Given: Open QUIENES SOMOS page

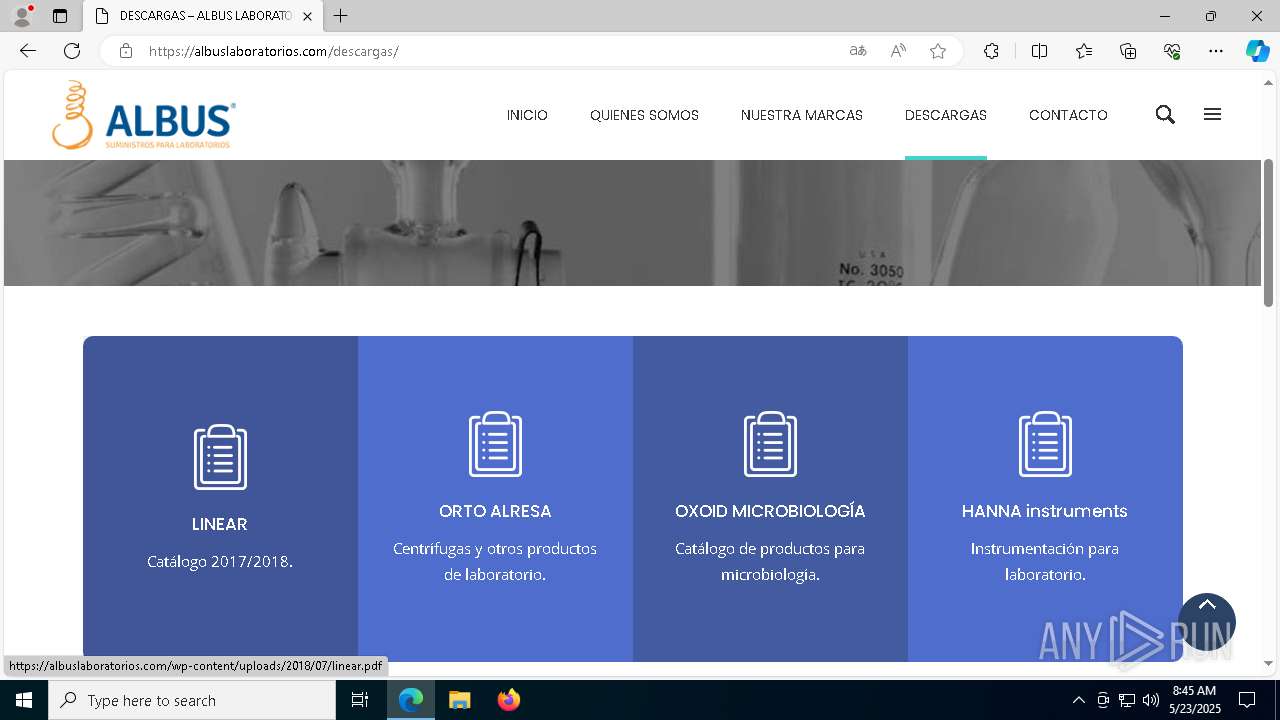Looking at the screenshot, I should (x=644, y=115).
